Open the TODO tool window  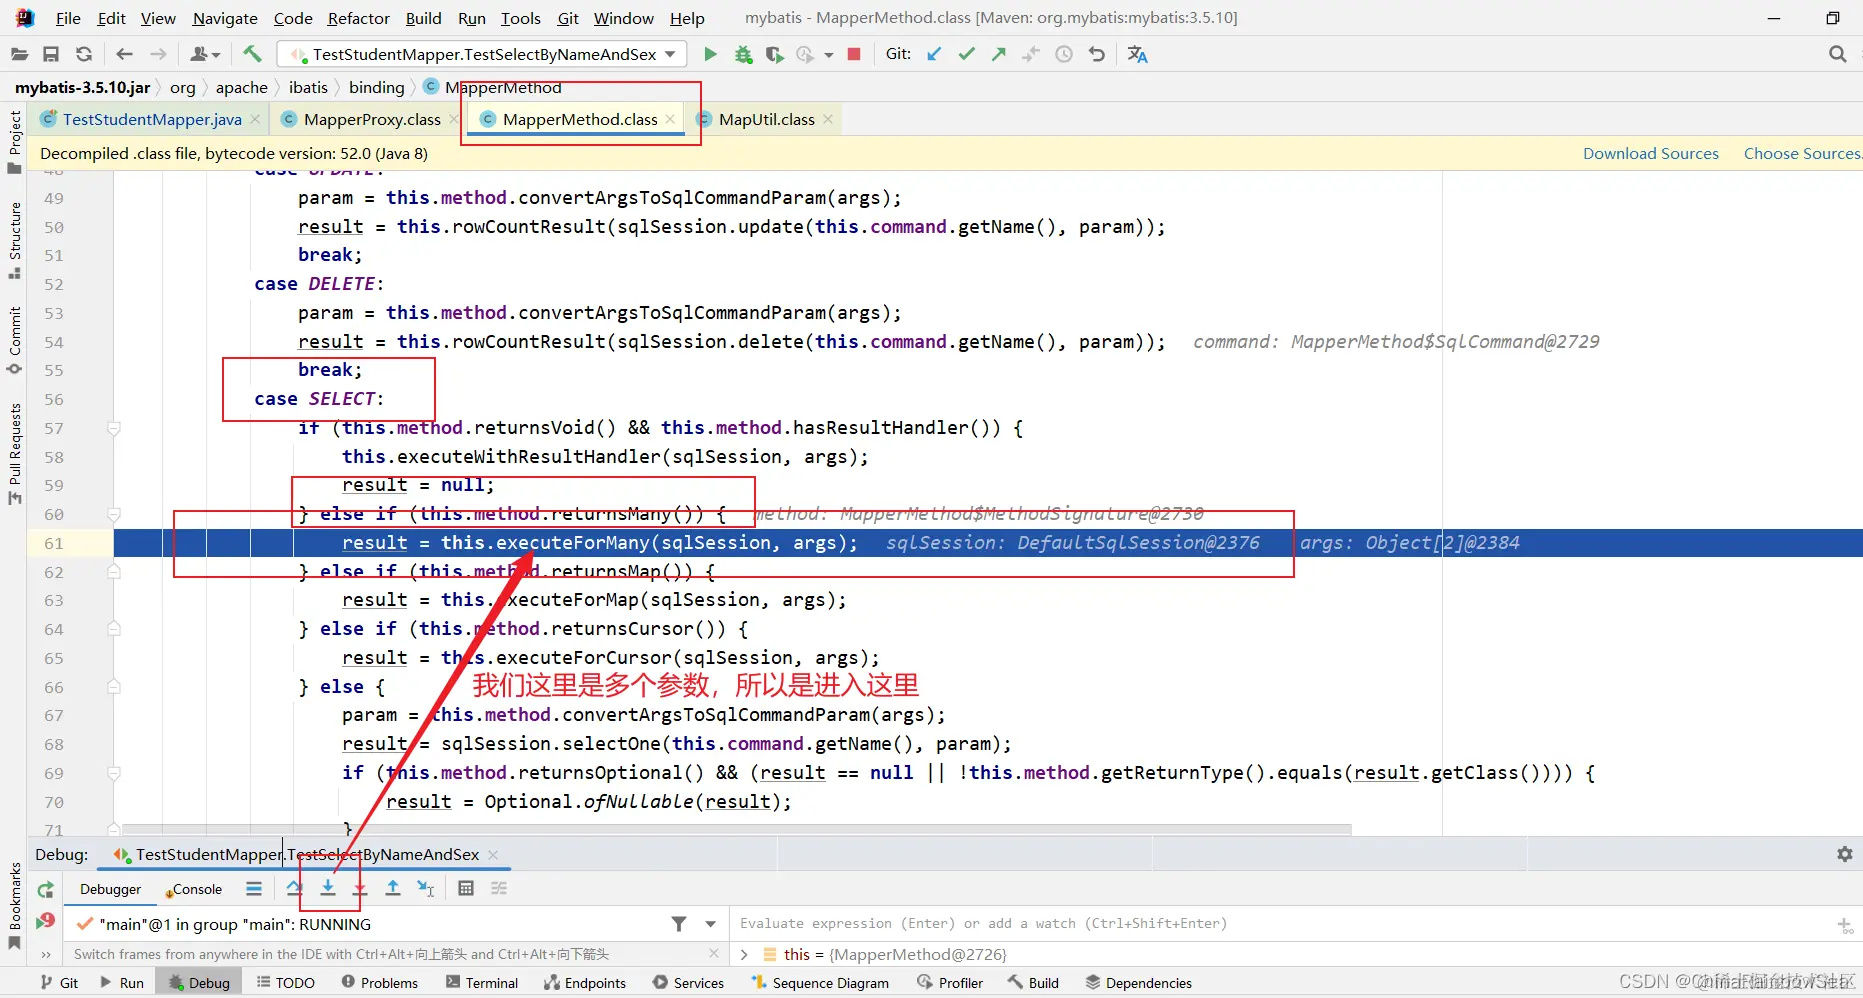click(286, 983)
